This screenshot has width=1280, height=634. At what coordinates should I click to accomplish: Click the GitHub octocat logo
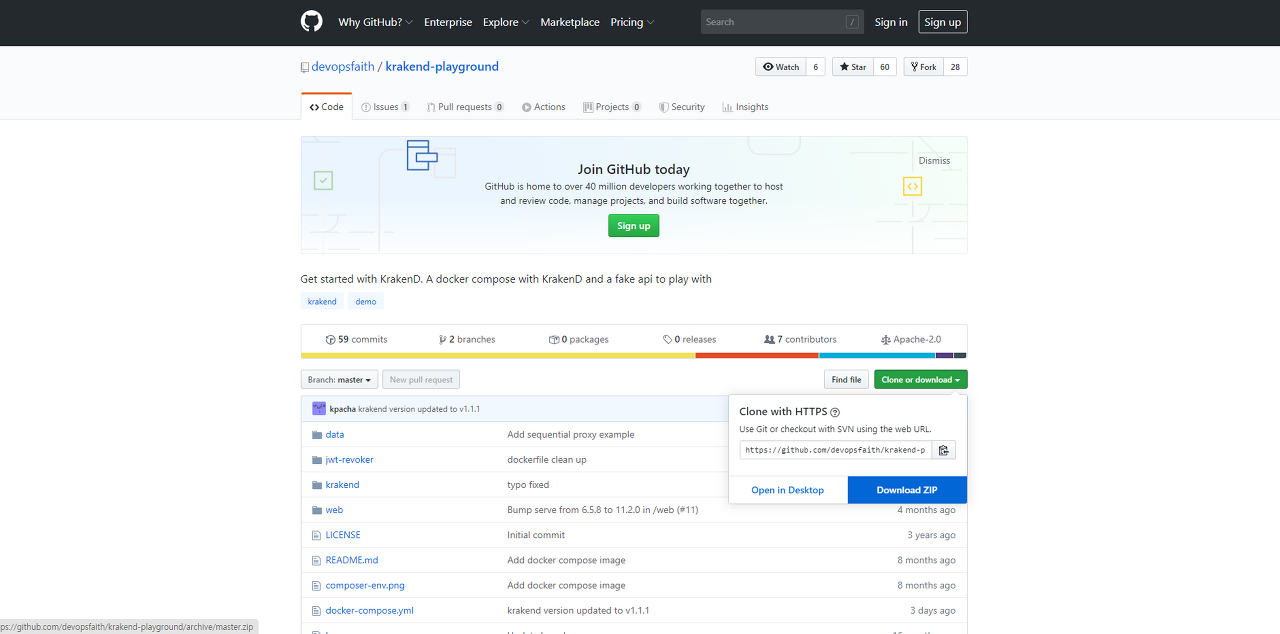coord(312,22)
